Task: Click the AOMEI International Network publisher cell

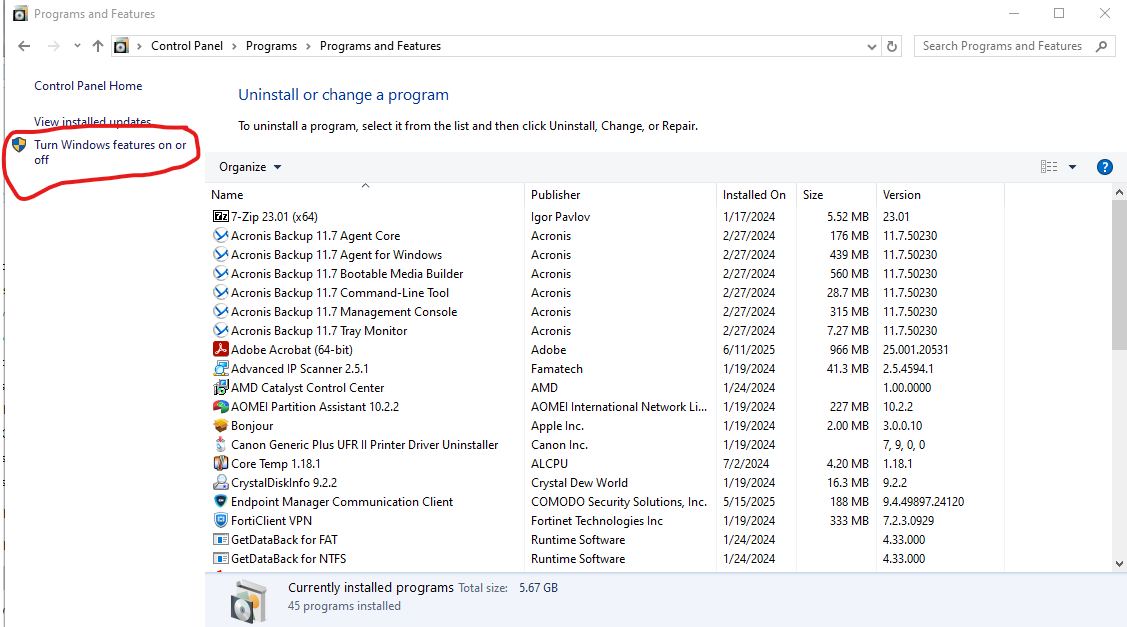Action: [619, 406]
